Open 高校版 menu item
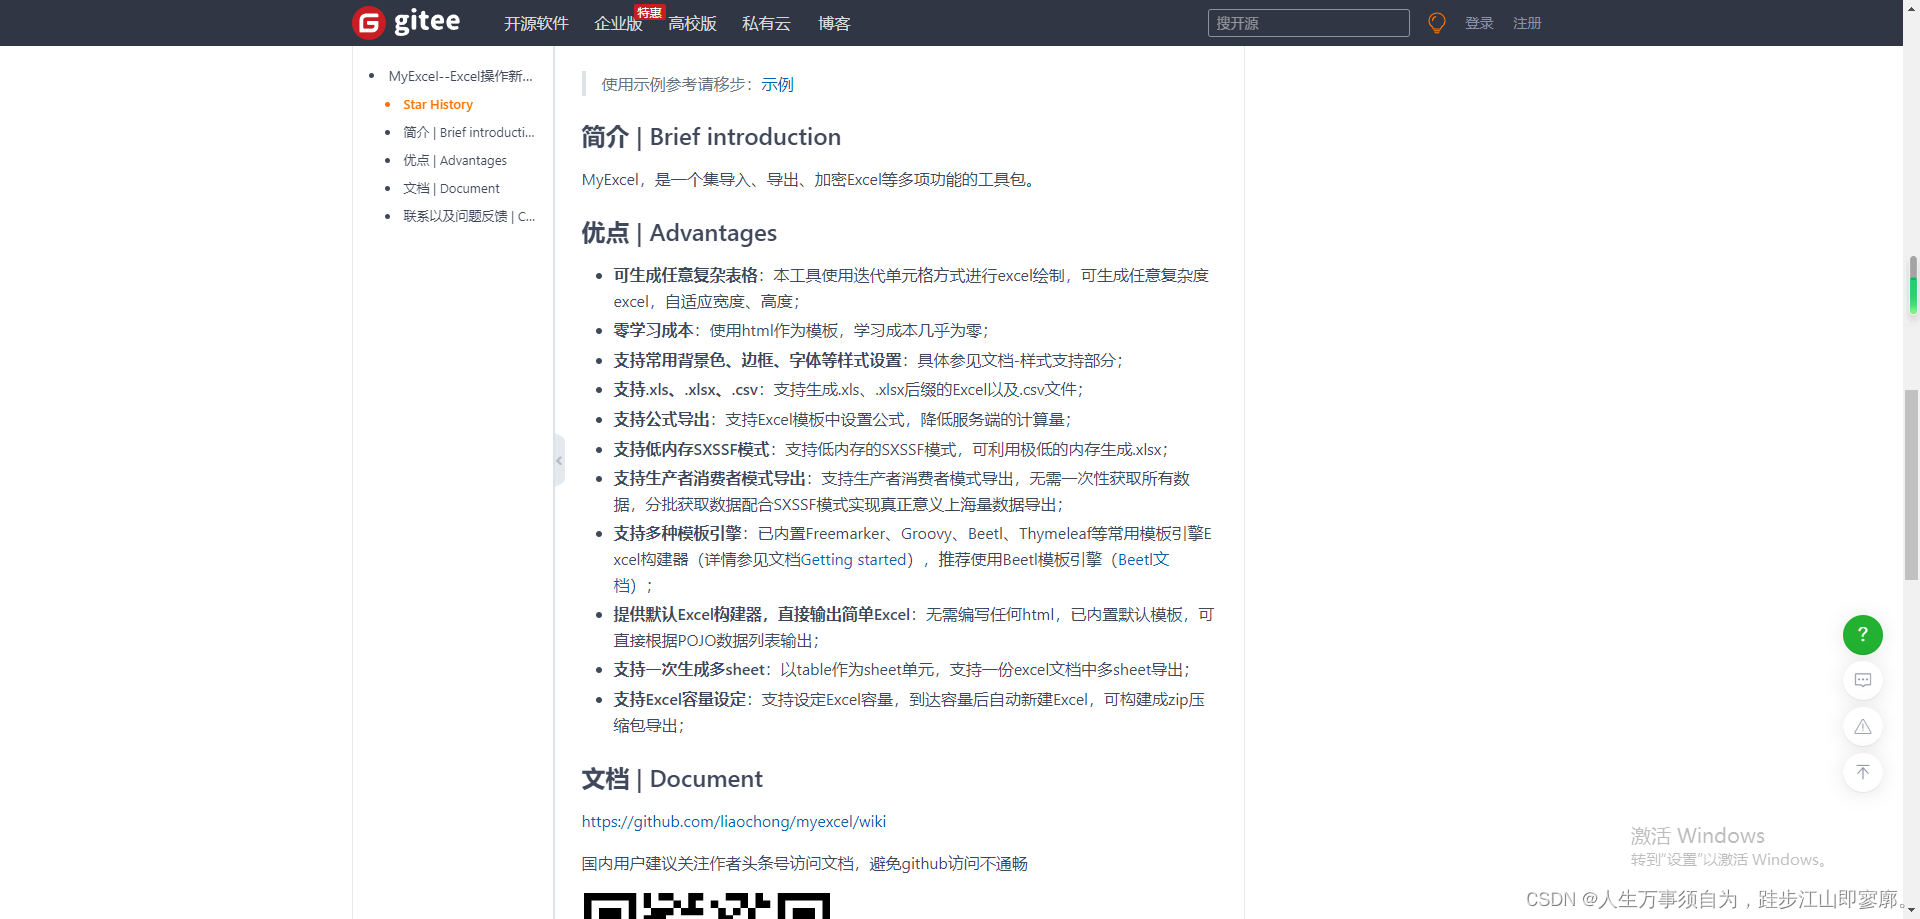The height and width of the screenshot is (919, 1920). tap(692, 24)
